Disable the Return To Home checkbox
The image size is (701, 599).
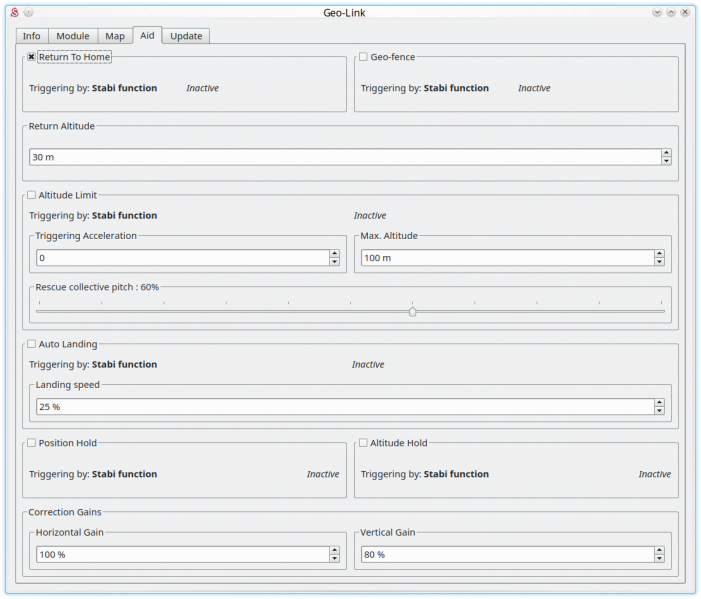point(32,57)
